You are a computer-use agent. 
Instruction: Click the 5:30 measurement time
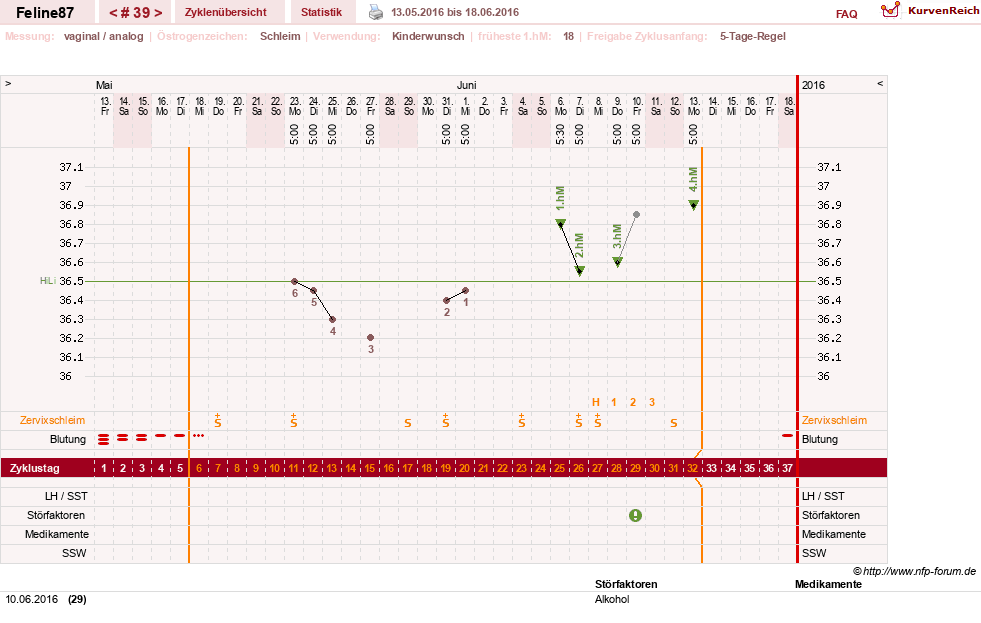[560, 134]
